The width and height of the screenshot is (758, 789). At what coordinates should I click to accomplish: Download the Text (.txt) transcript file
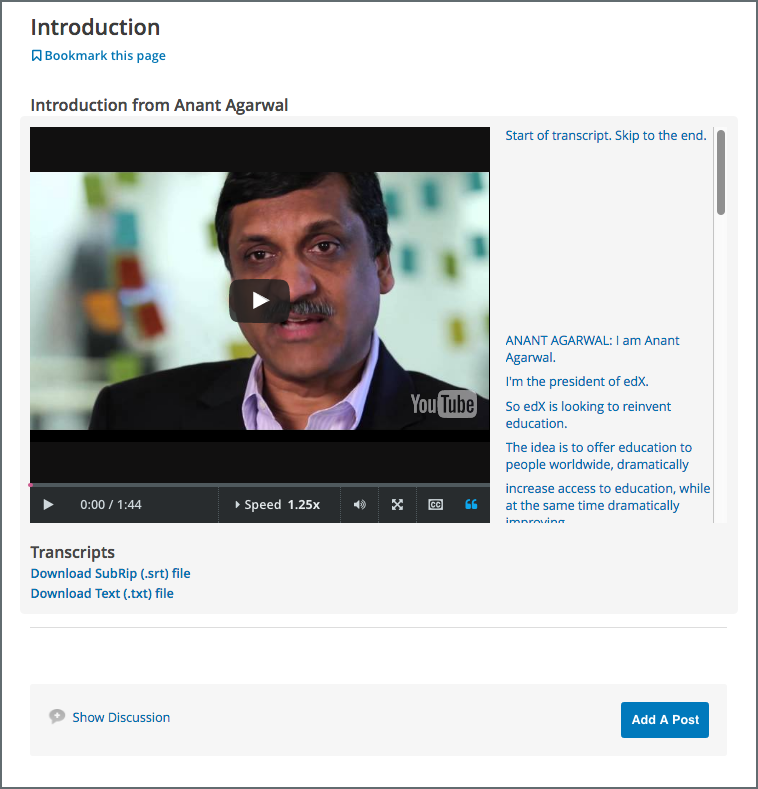[x=102, y=593]
